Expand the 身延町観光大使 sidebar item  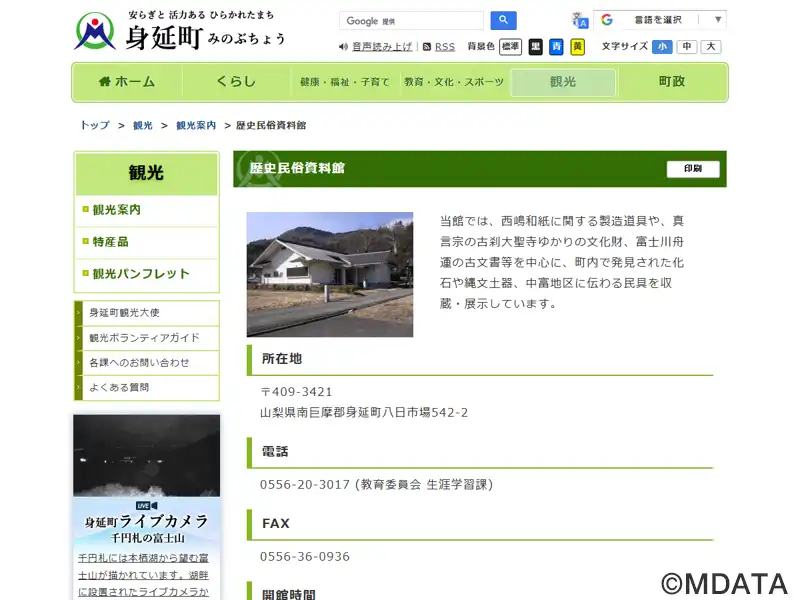(x=146, y=313)
